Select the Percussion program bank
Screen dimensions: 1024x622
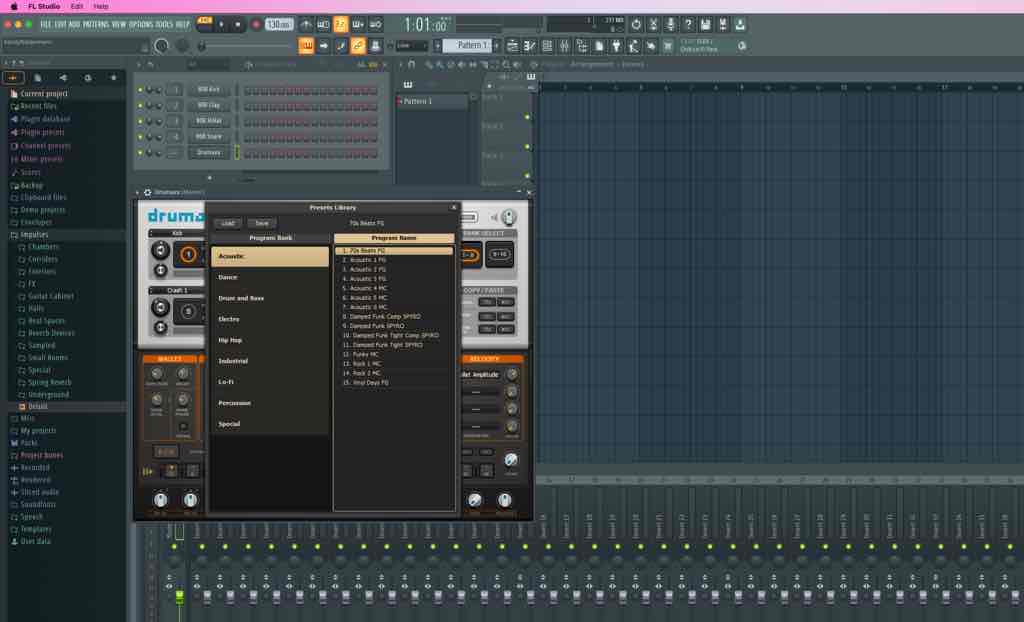(x=270, y=402)
